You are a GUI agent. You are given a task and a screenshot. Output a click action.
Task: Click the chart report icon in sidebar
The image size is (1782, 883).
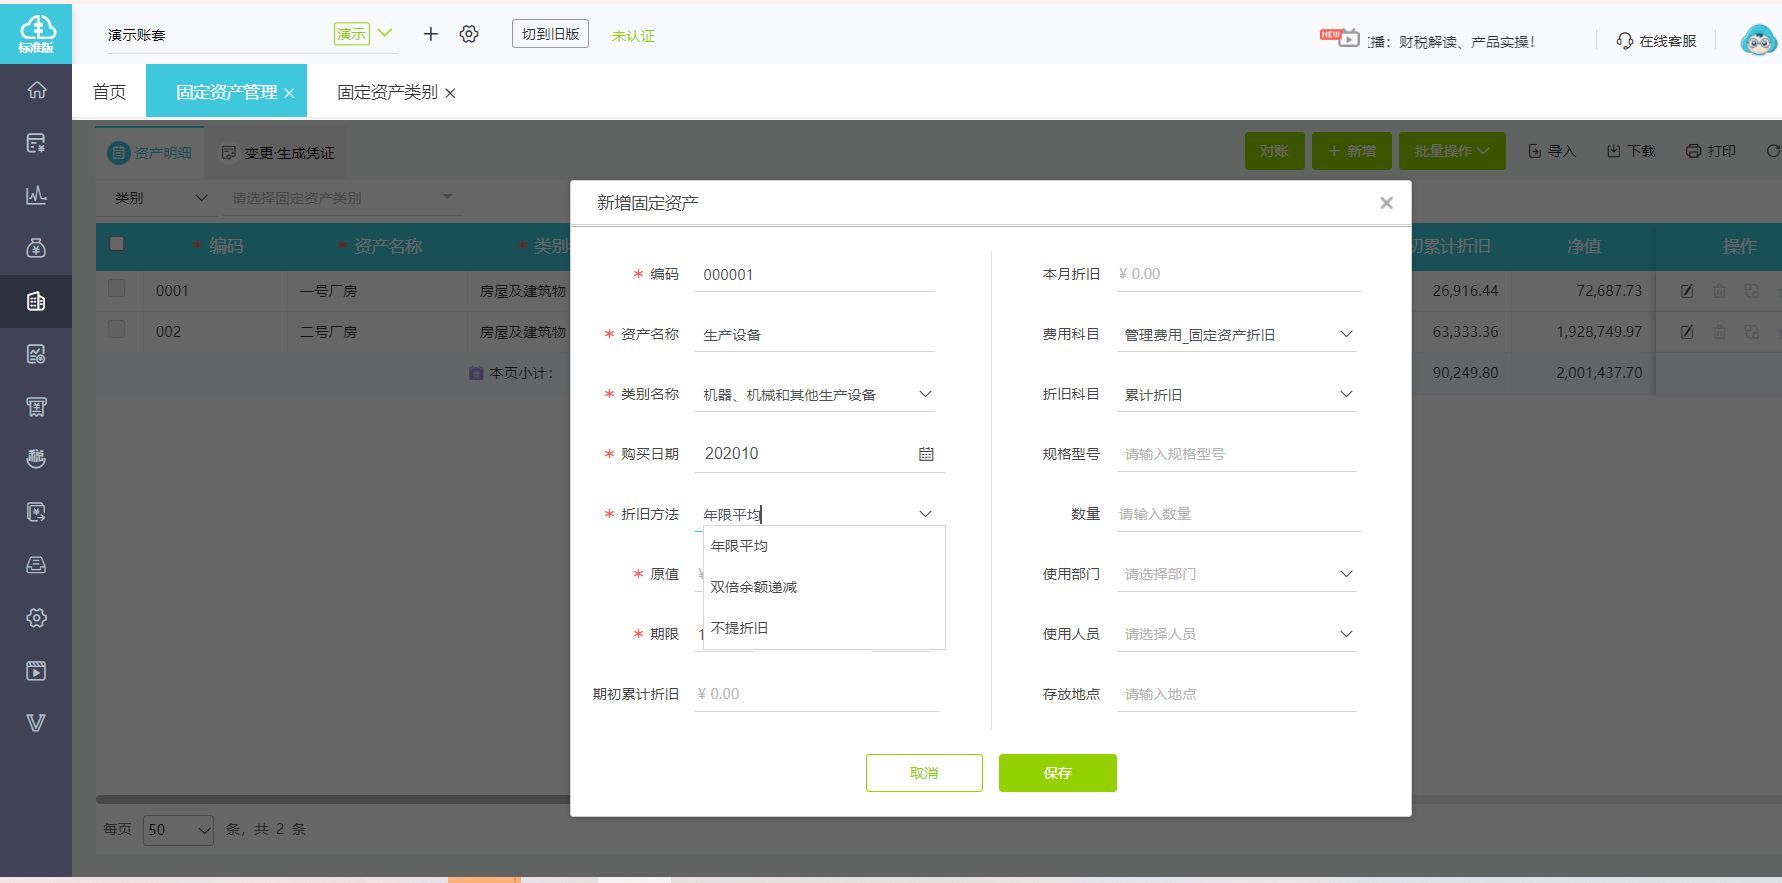[36, 195]
